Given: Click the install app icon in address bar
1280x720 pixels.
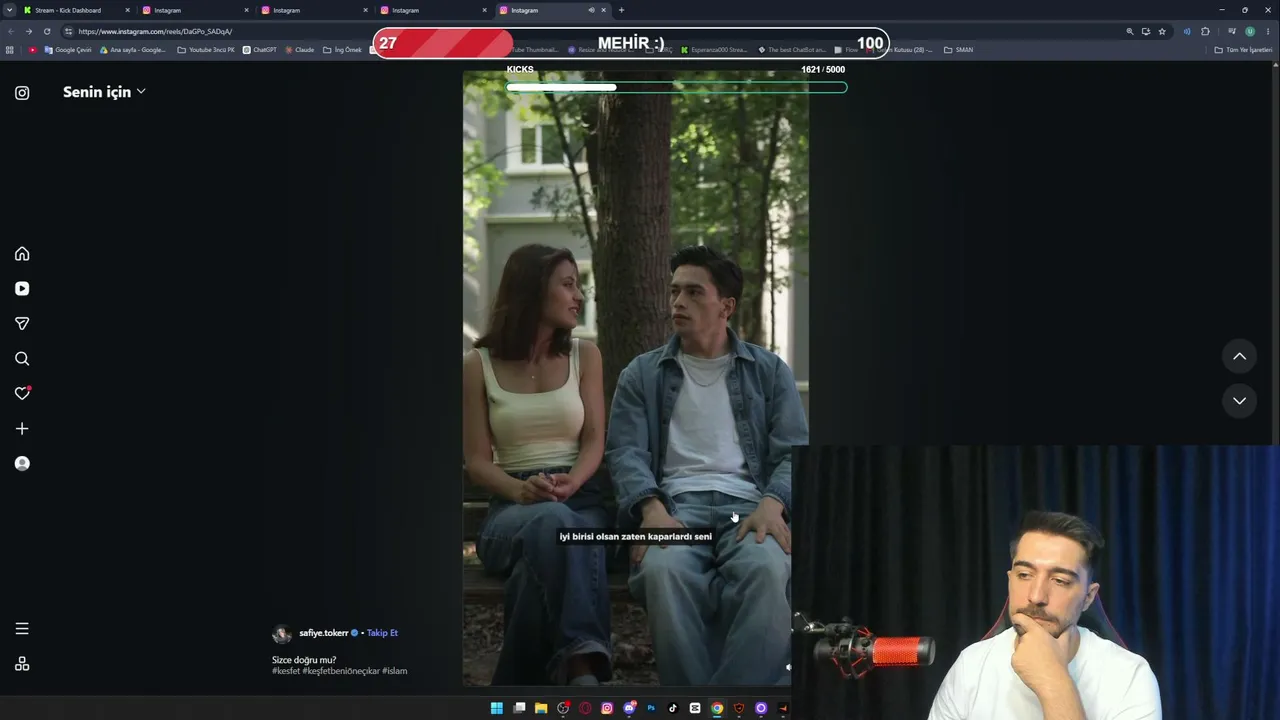Looking at the screenshot, I should coord(1146,31).
